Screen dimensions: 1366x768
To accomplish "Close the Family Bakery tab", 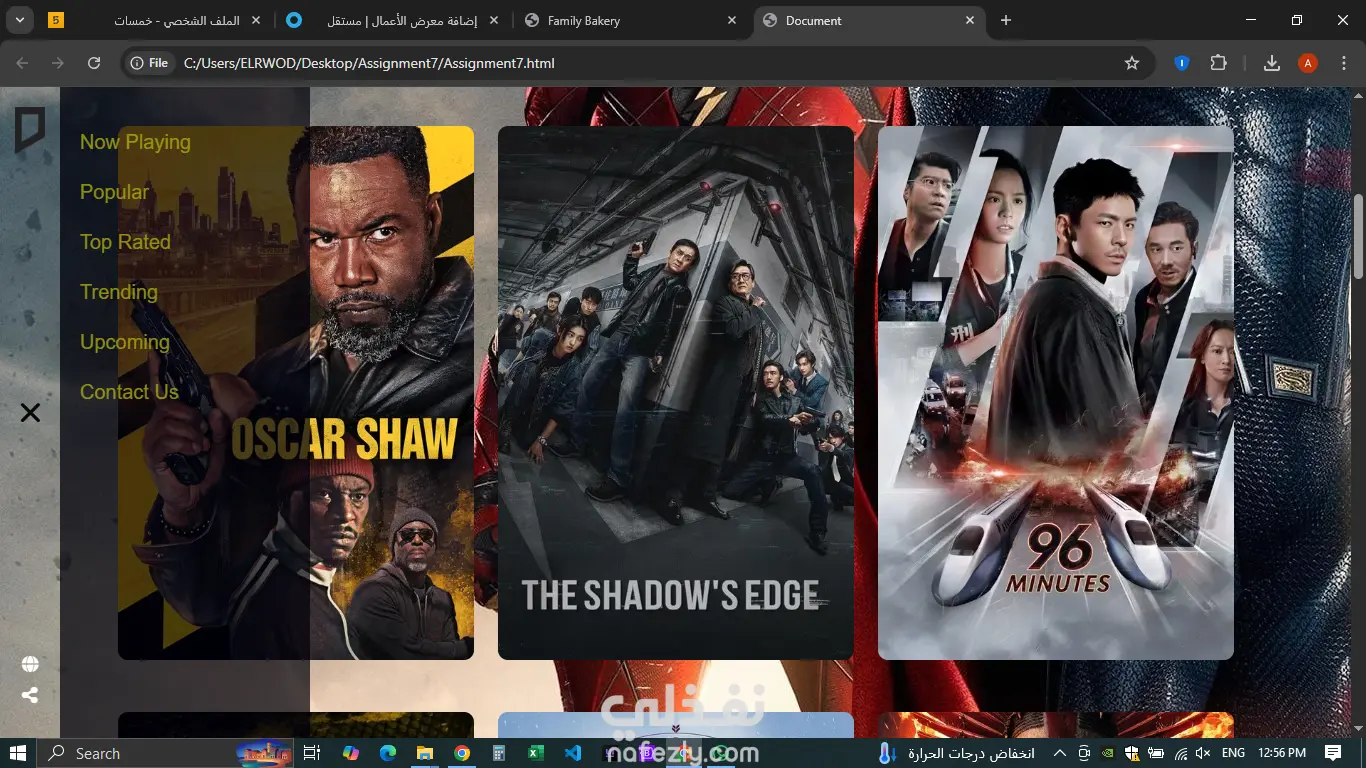I will [x=732, y=20].
